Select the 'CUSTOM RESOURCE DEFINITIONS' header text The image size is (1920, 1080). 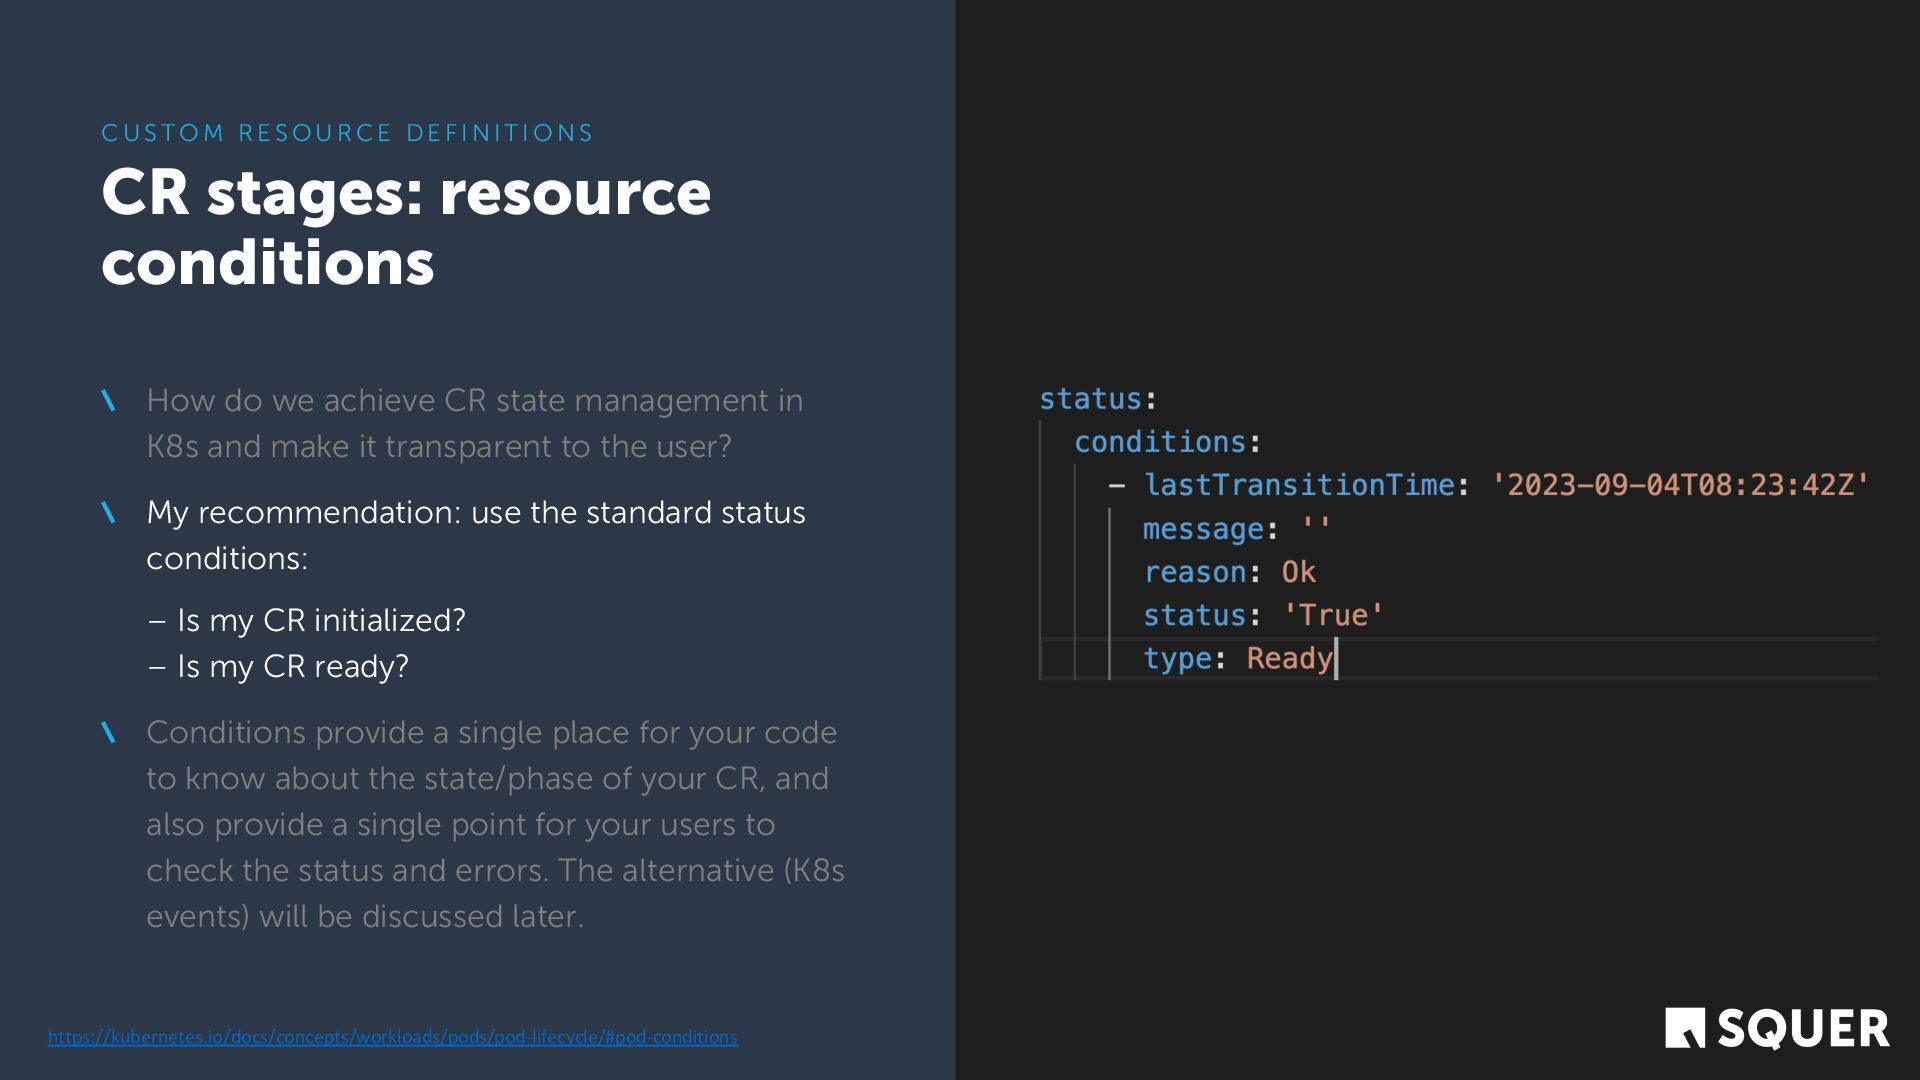(x=347, y=133)
